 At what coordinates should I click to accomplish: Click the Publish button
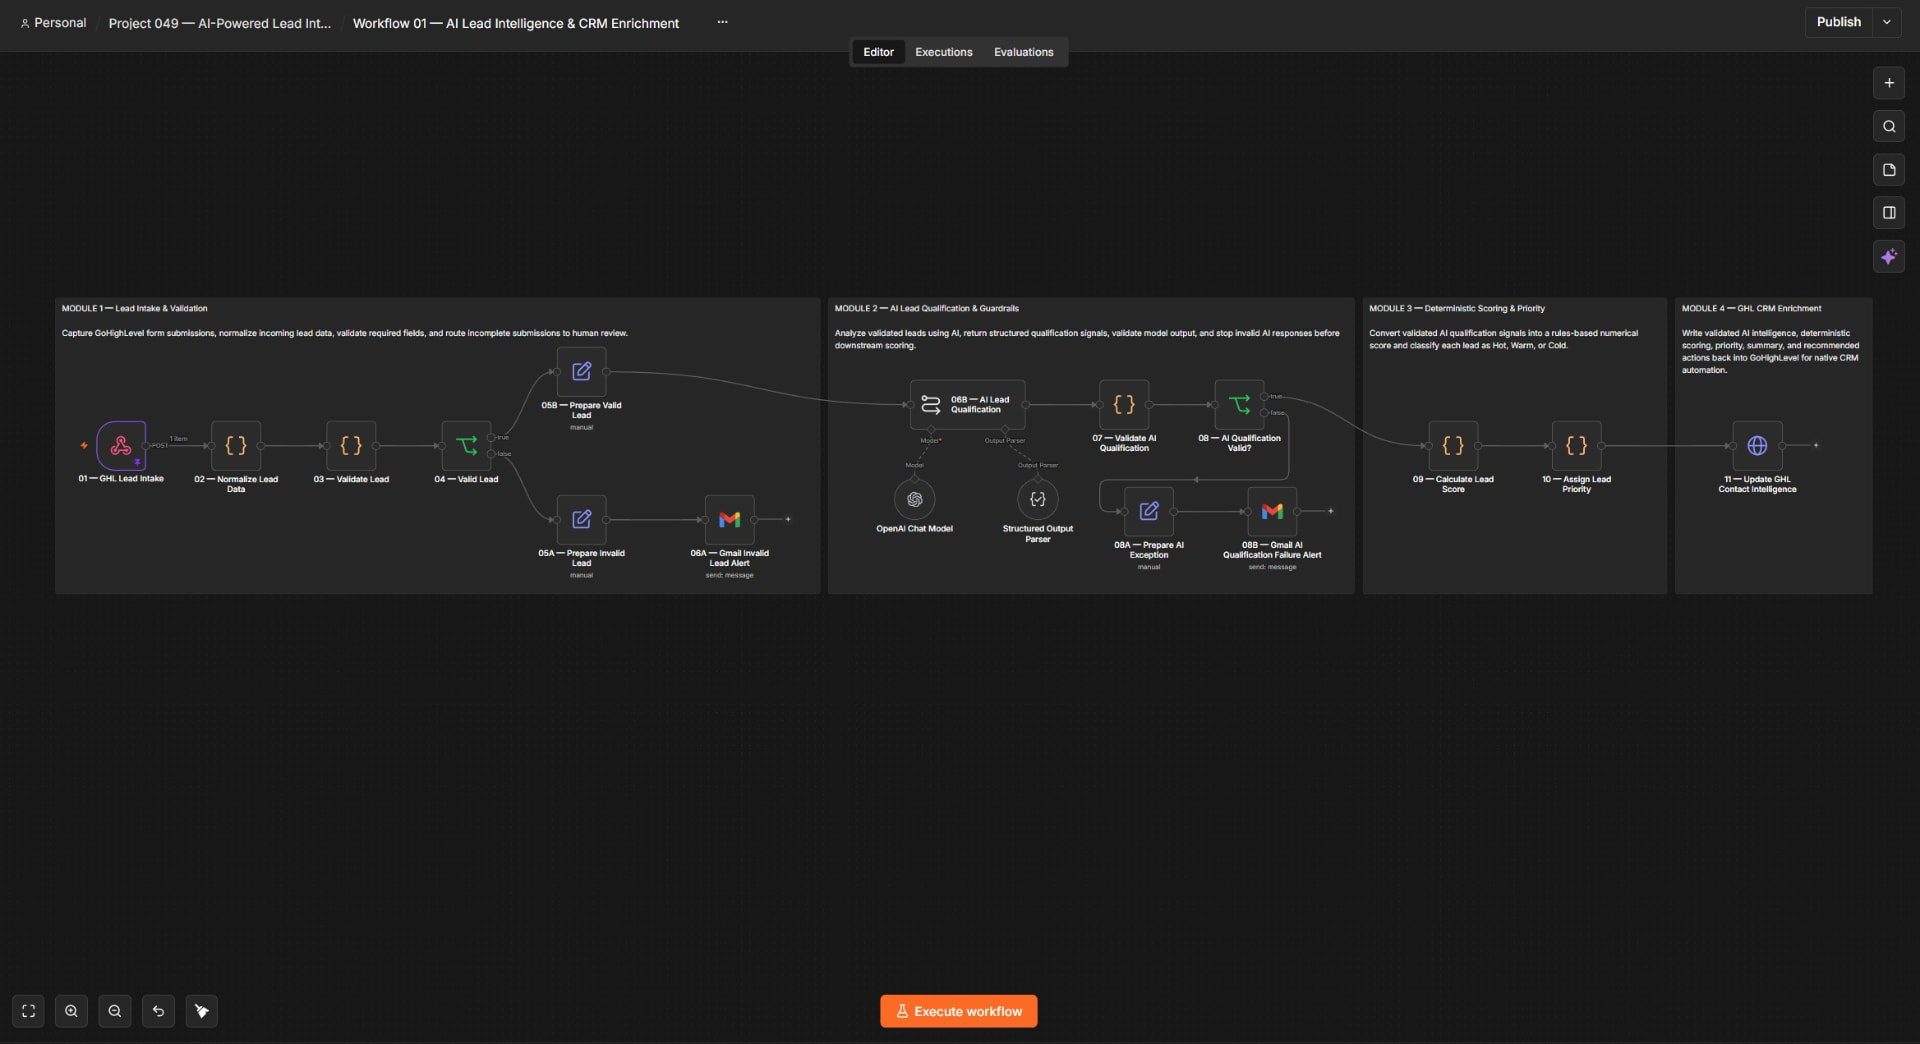1839,22
